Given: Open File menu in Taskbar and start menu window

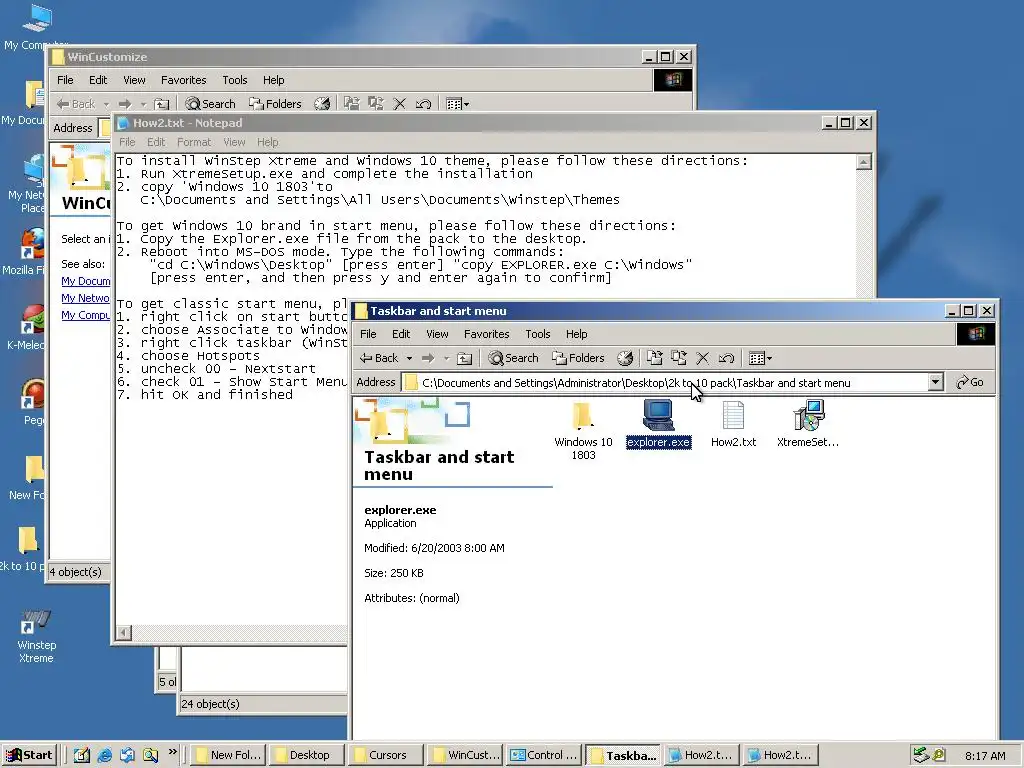Looking at the screenshot, I should [368, 334].
